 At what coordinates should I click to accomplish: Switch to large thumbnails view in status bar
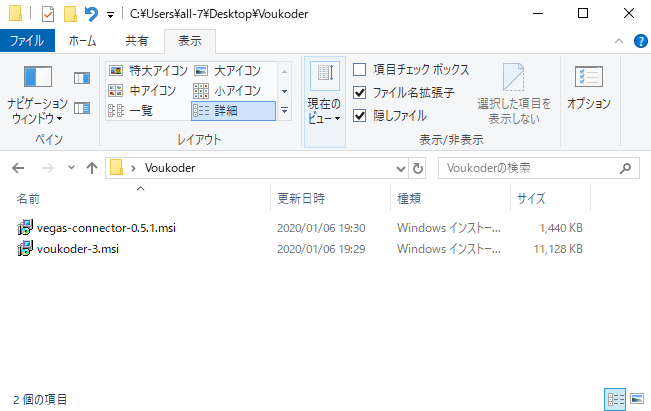(637, 399)
